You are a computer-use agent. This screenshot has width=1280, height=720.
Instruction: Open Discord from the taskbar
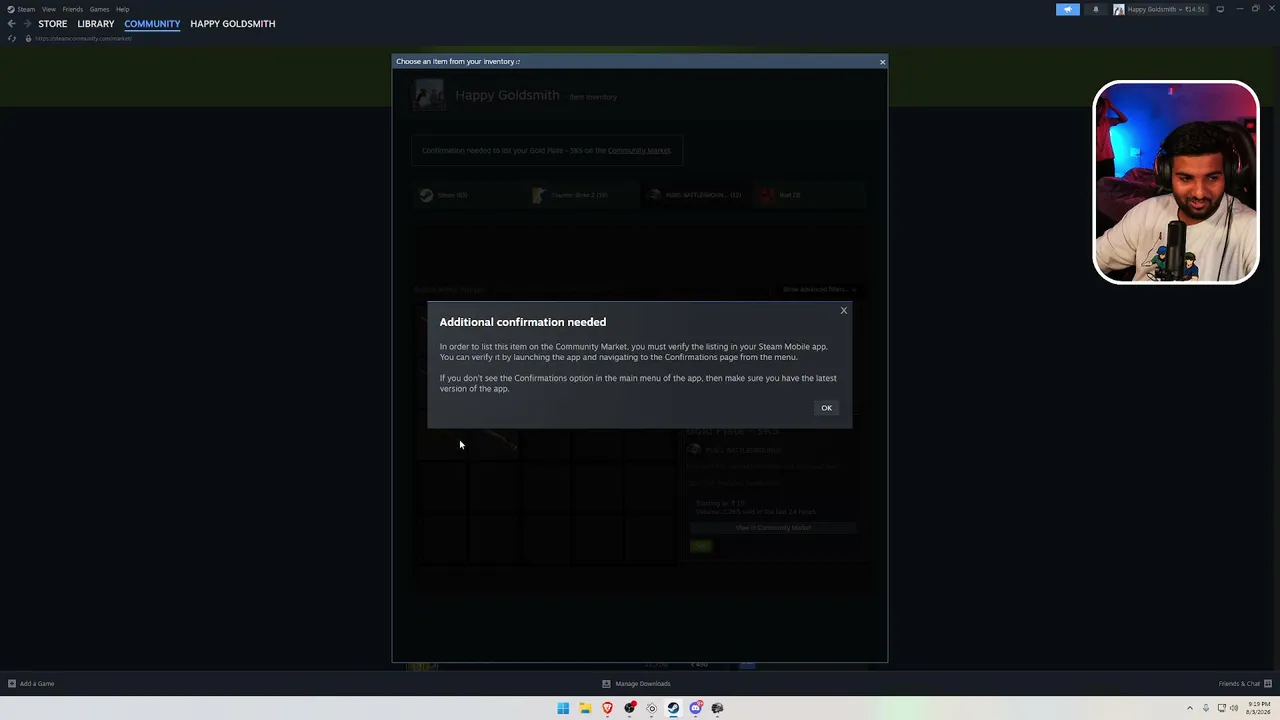point(695,708)
